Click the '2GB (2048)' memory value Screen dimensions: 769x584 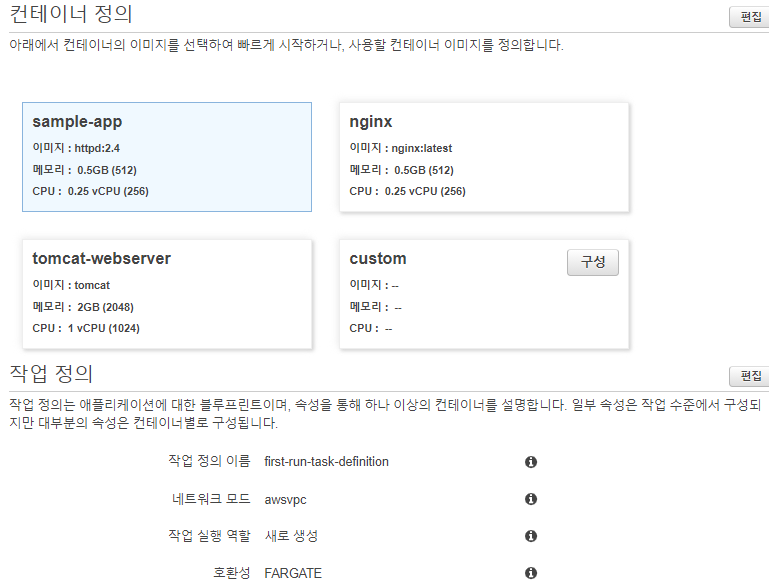pos(105,307)
